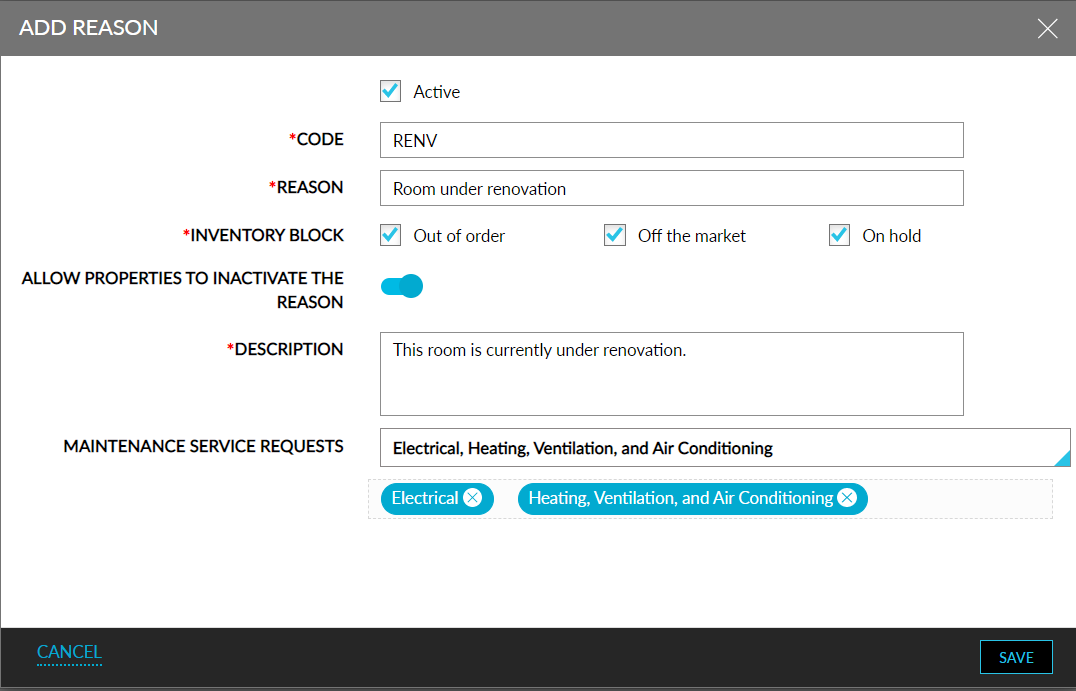The width and height of the screenshot is (1076, 691).
Task: Click the SAVE button
Action: coord(1016,657)
